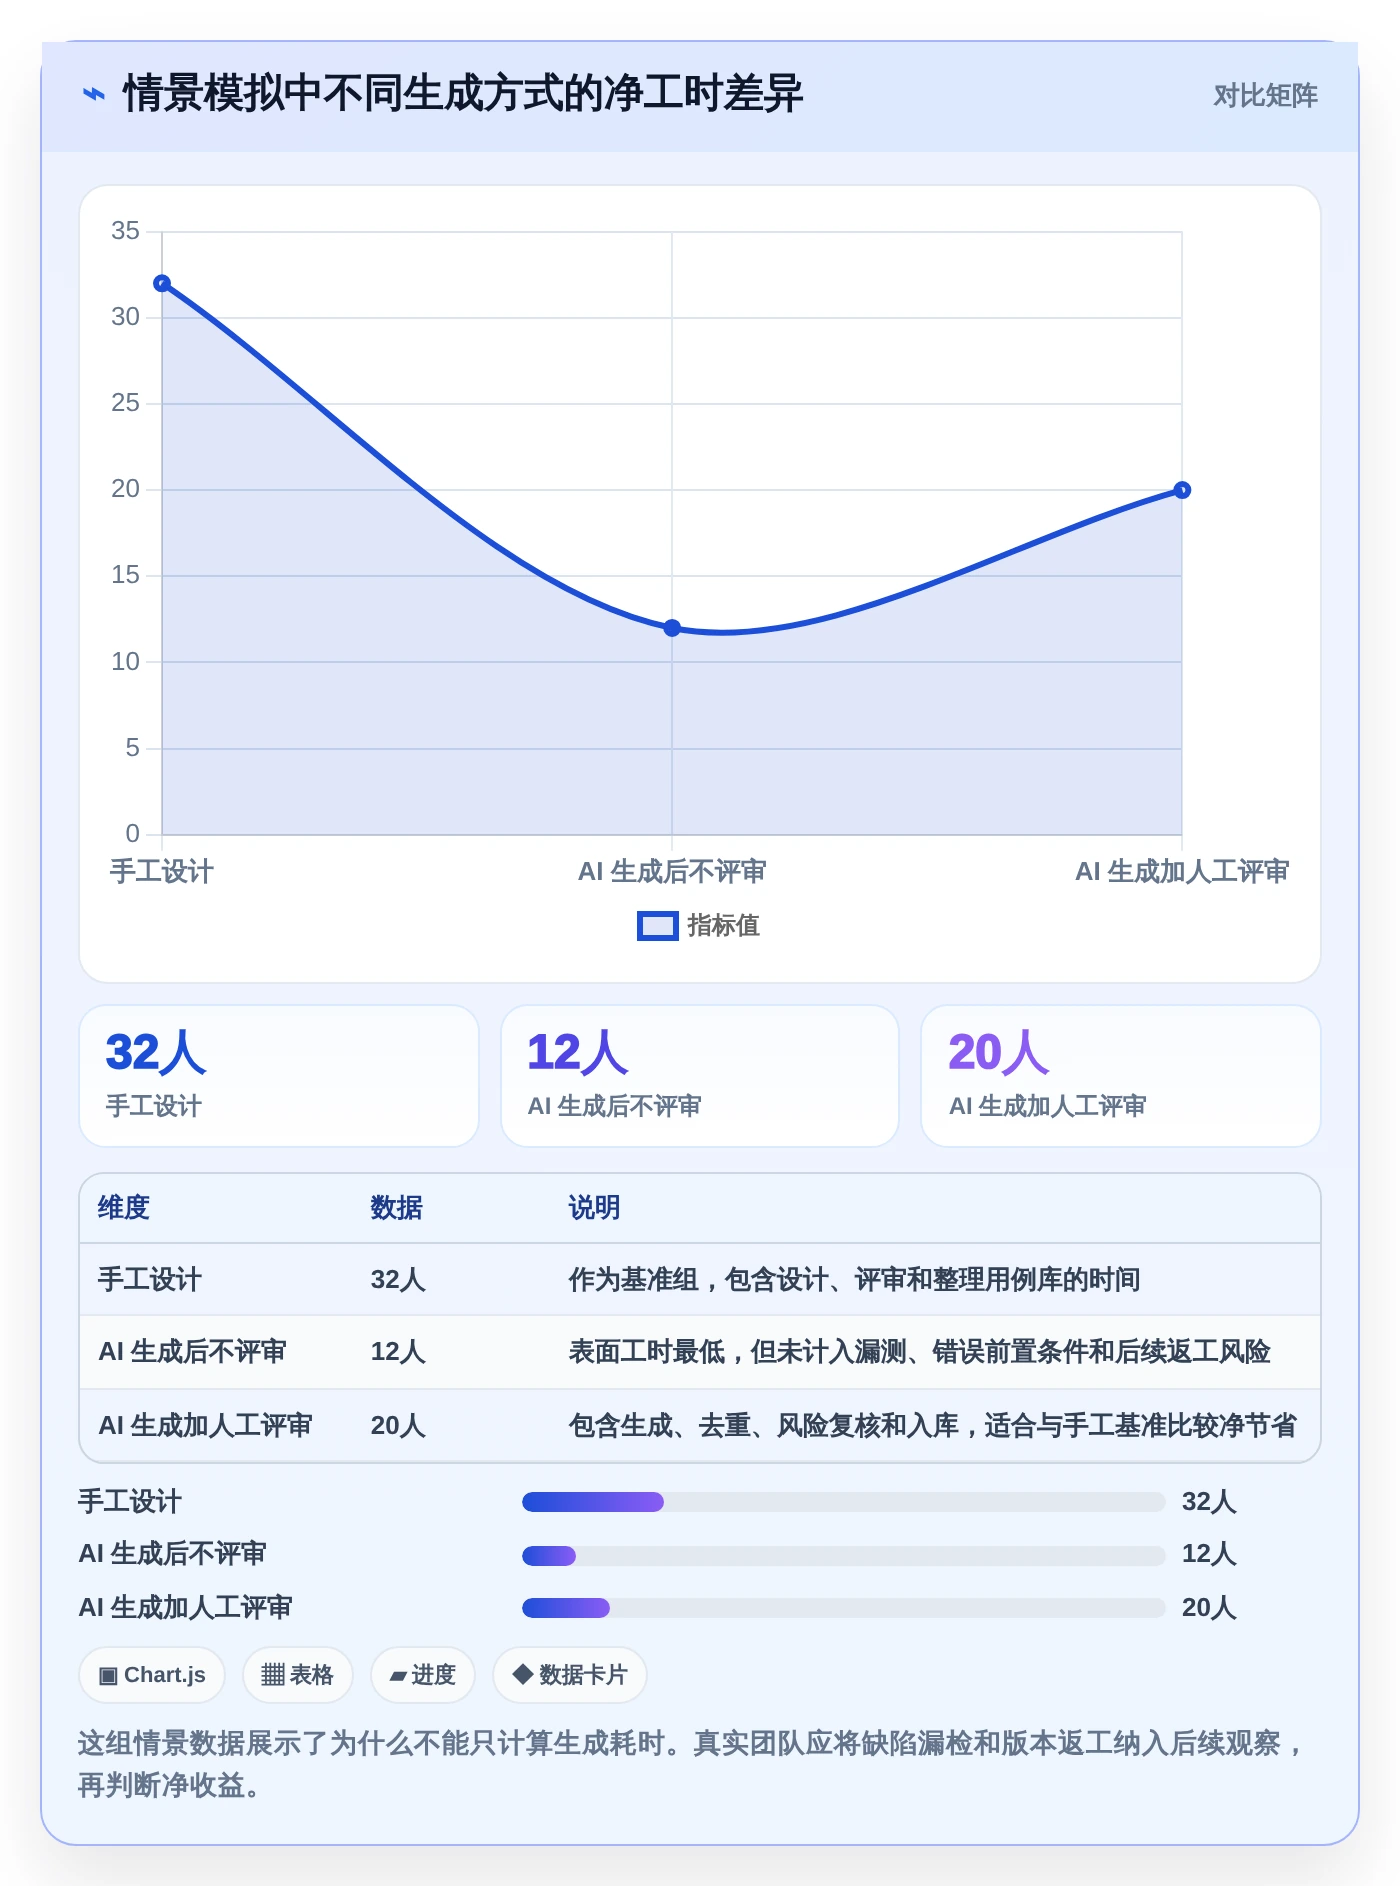
Task: Click the 表格 tag chip
Action: click(298, 1675)
